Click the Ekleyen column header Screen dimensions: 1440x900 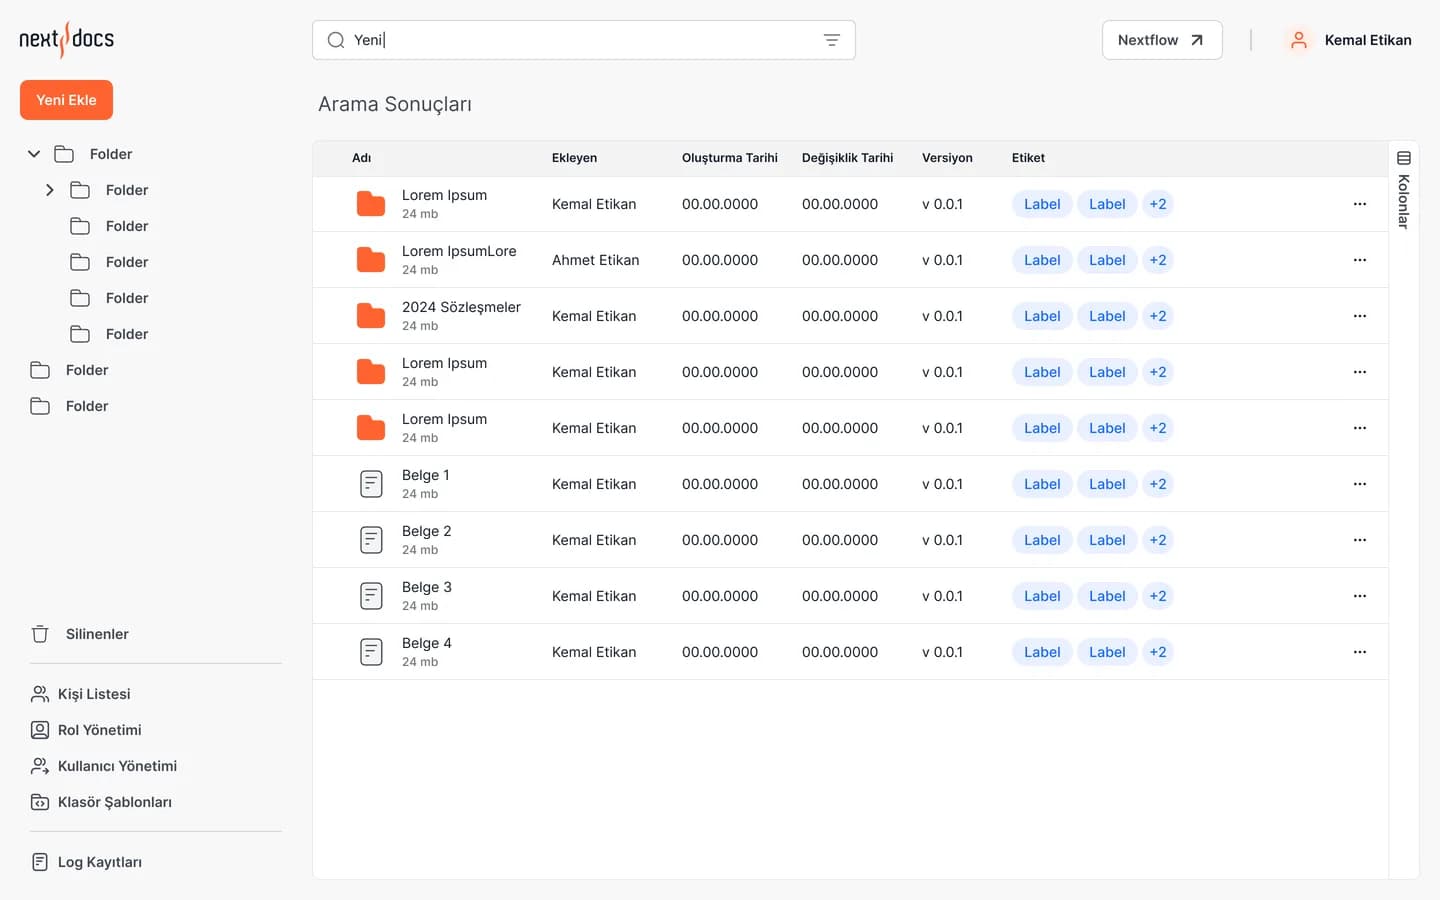click(x=574, y=158)
